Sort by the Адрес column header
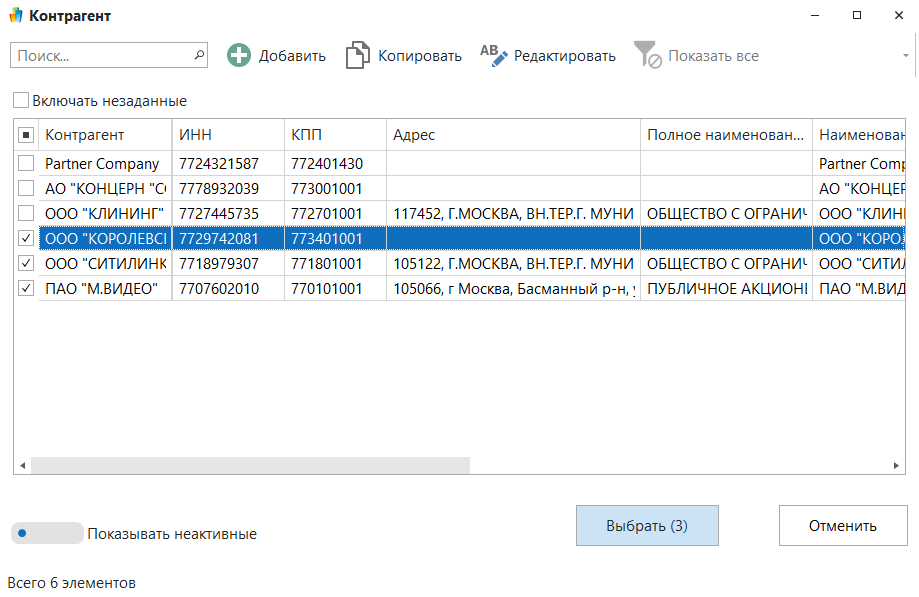This screenshot has width=919, height=597. point(512,135)
